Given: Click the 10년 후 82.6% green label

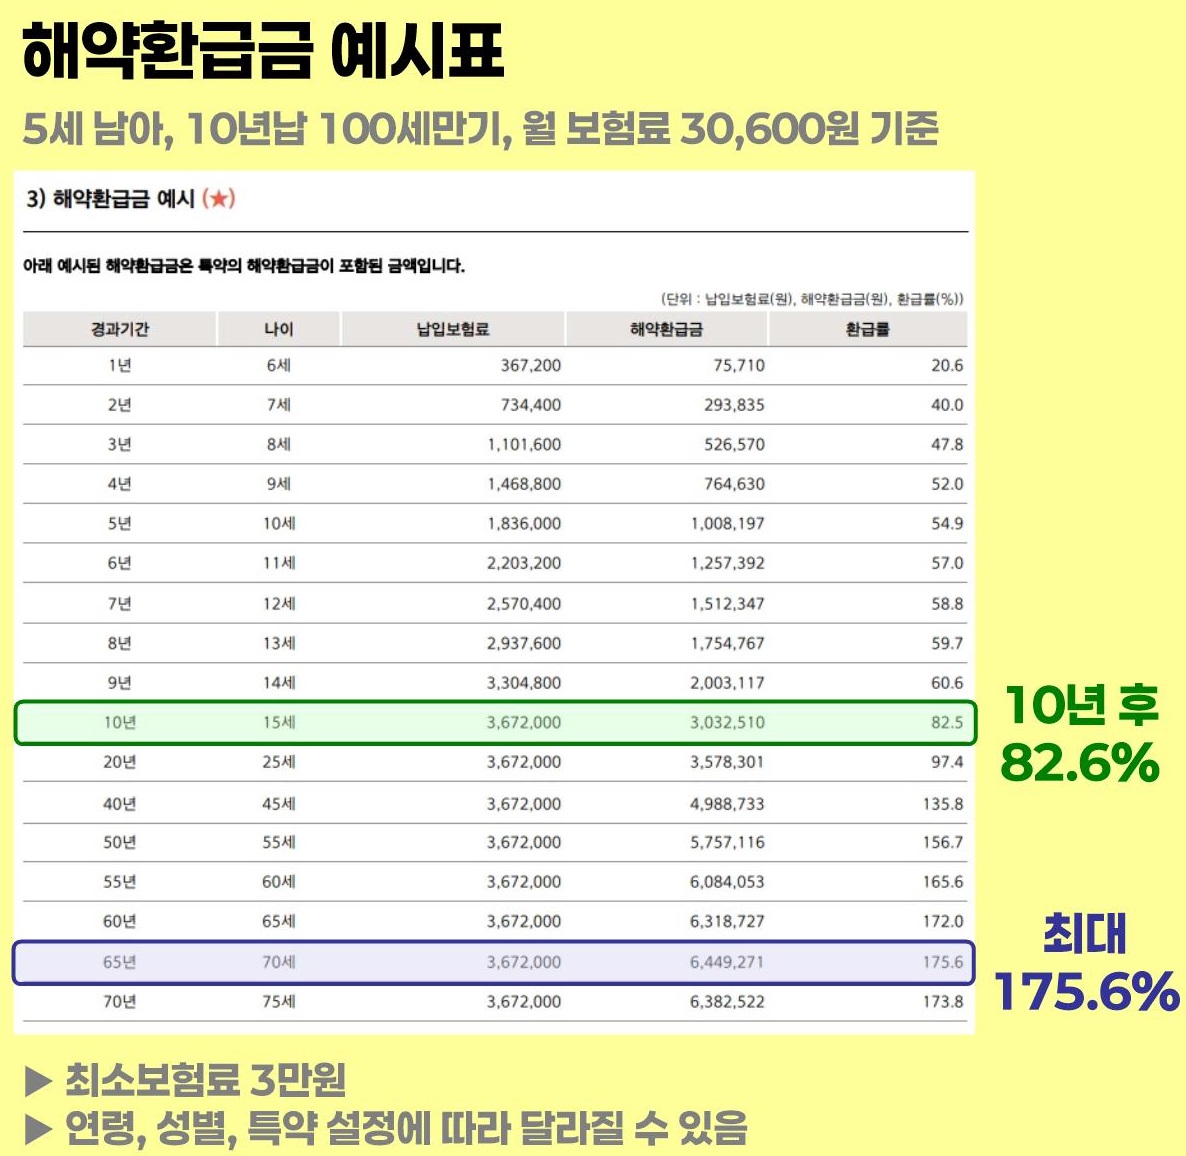Looking at the screenshot, I should pyautogui.click(x=1081, y=733).
